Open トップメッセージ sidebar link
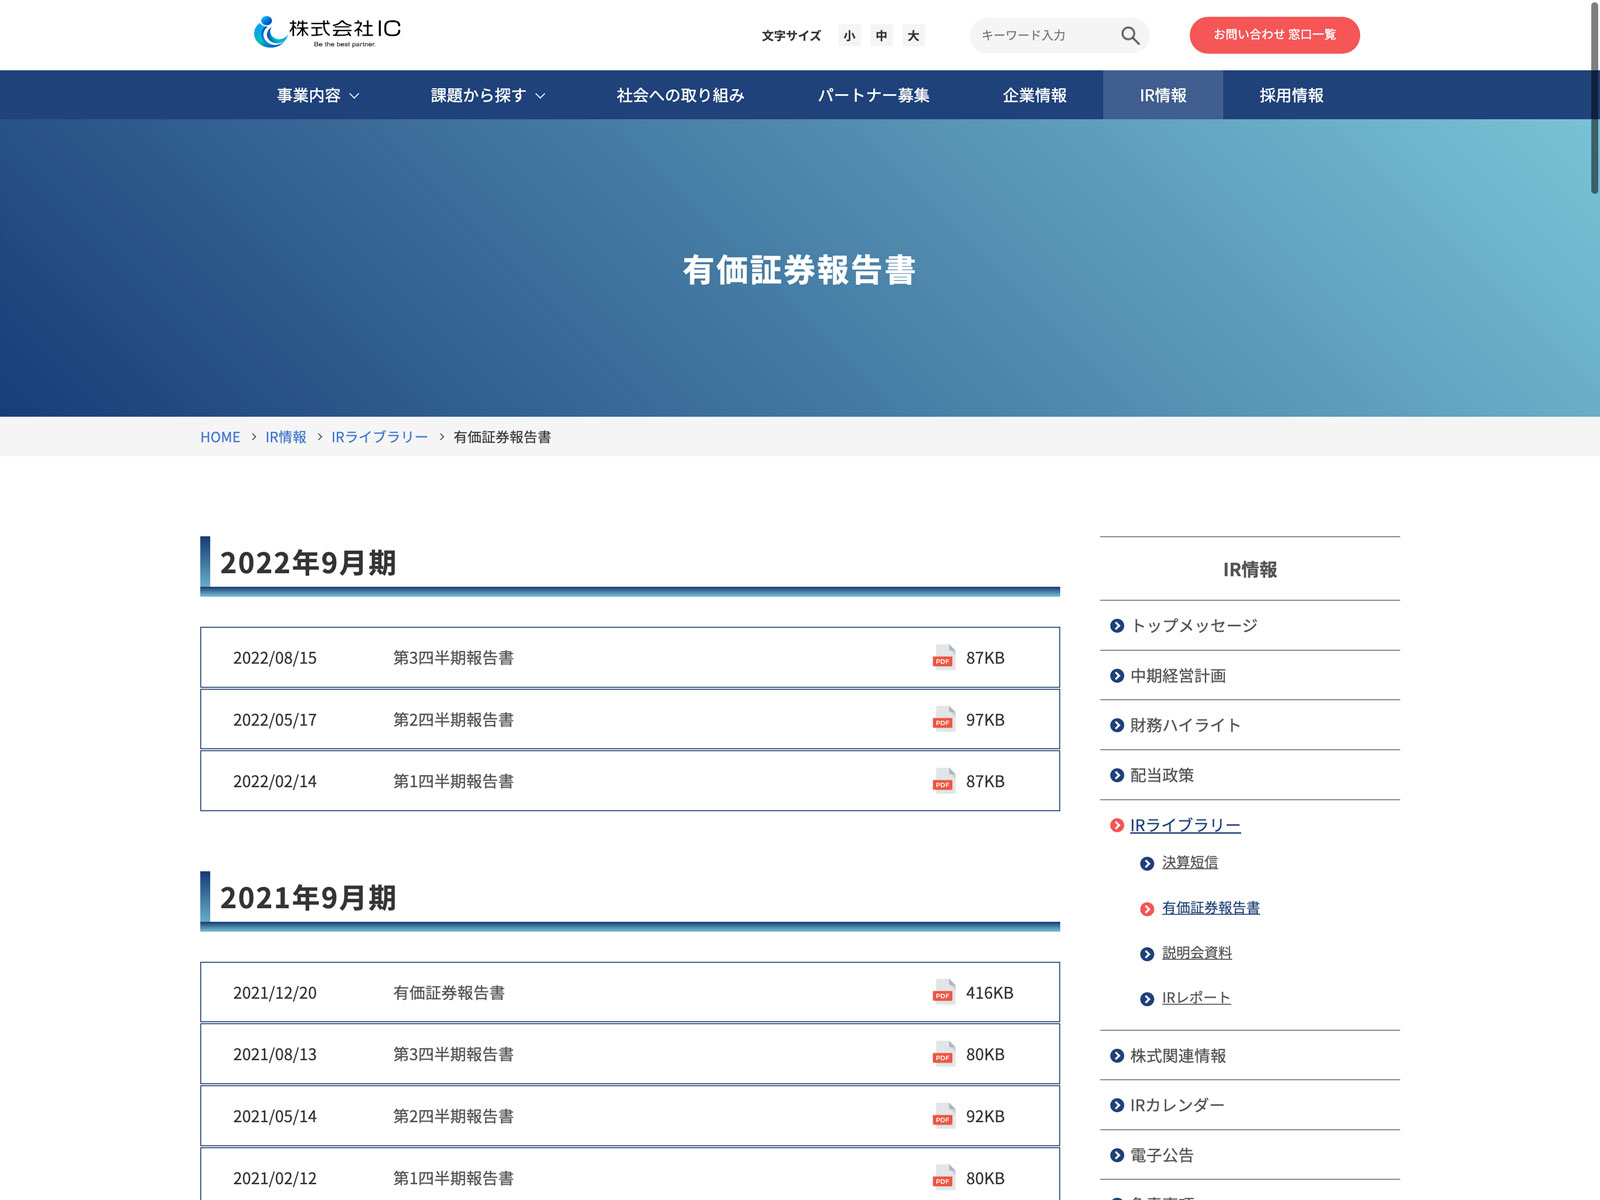The height and width of the screenshot is (1200, 1600). click(x=1194, y=626)
